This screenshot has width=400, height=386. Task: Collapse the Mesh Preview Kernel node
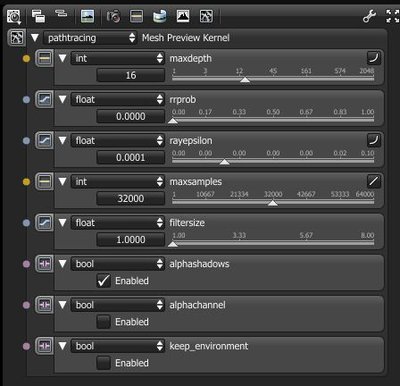click(35, 38)
